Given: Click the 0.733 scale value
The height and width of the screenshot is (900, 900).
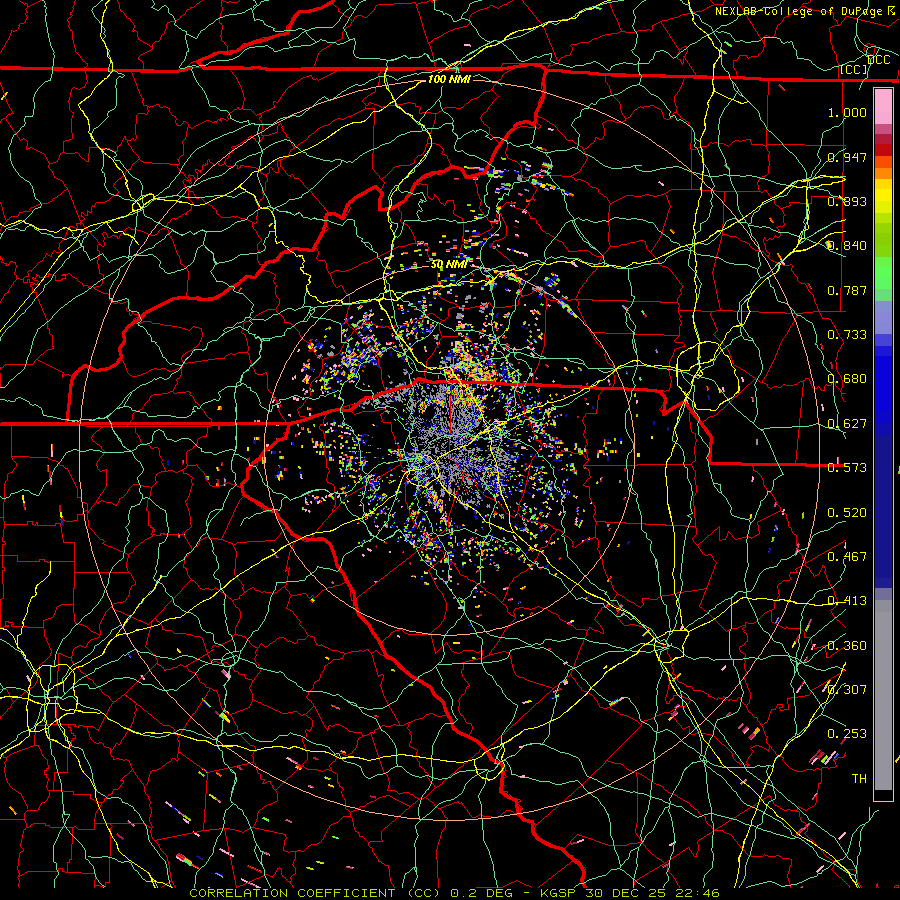Looking at the screenshot, I should [847, 334].
